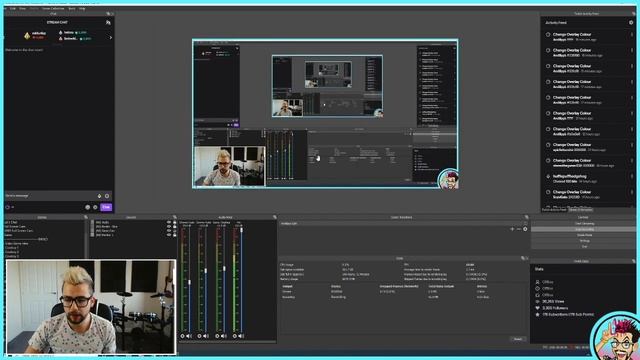This screenshot has width=640, height=360.
Task: Open settings gear of first mixer channel
Action: (x=182, y=336)
